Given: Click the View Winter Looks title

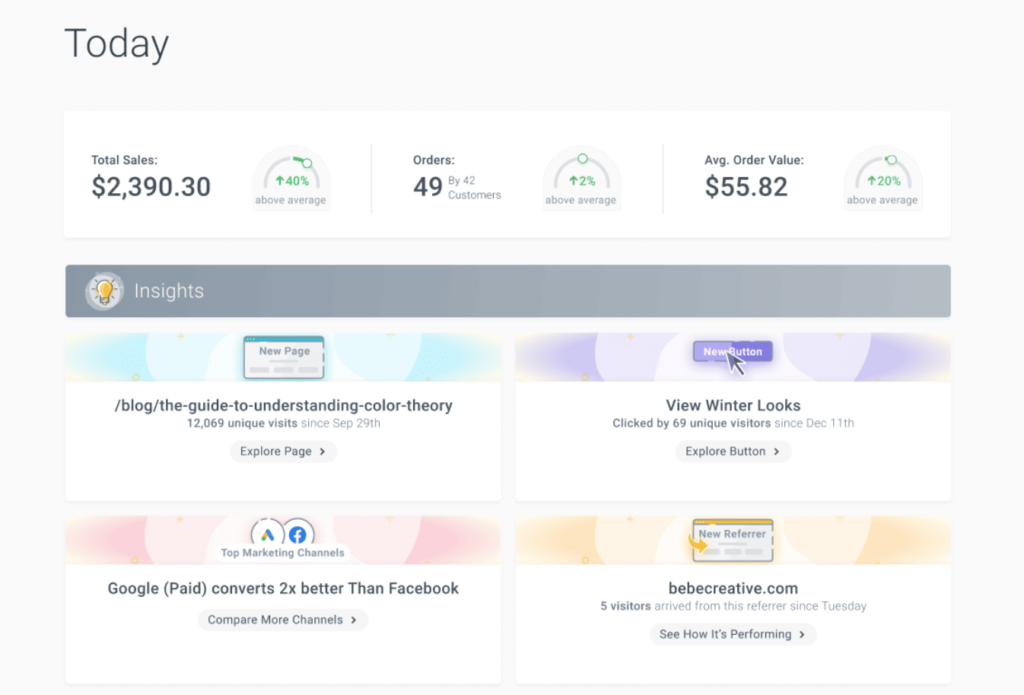Looking at the screenshot, I should (733, 406).
